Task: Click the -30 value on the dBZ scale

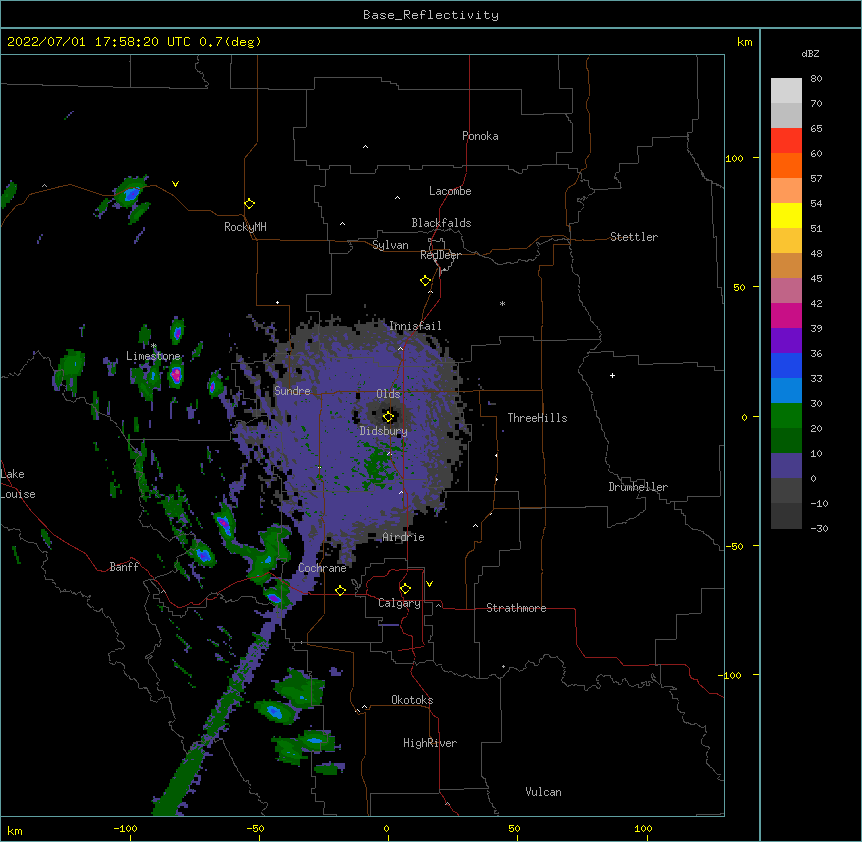Action: click(819, 528)
